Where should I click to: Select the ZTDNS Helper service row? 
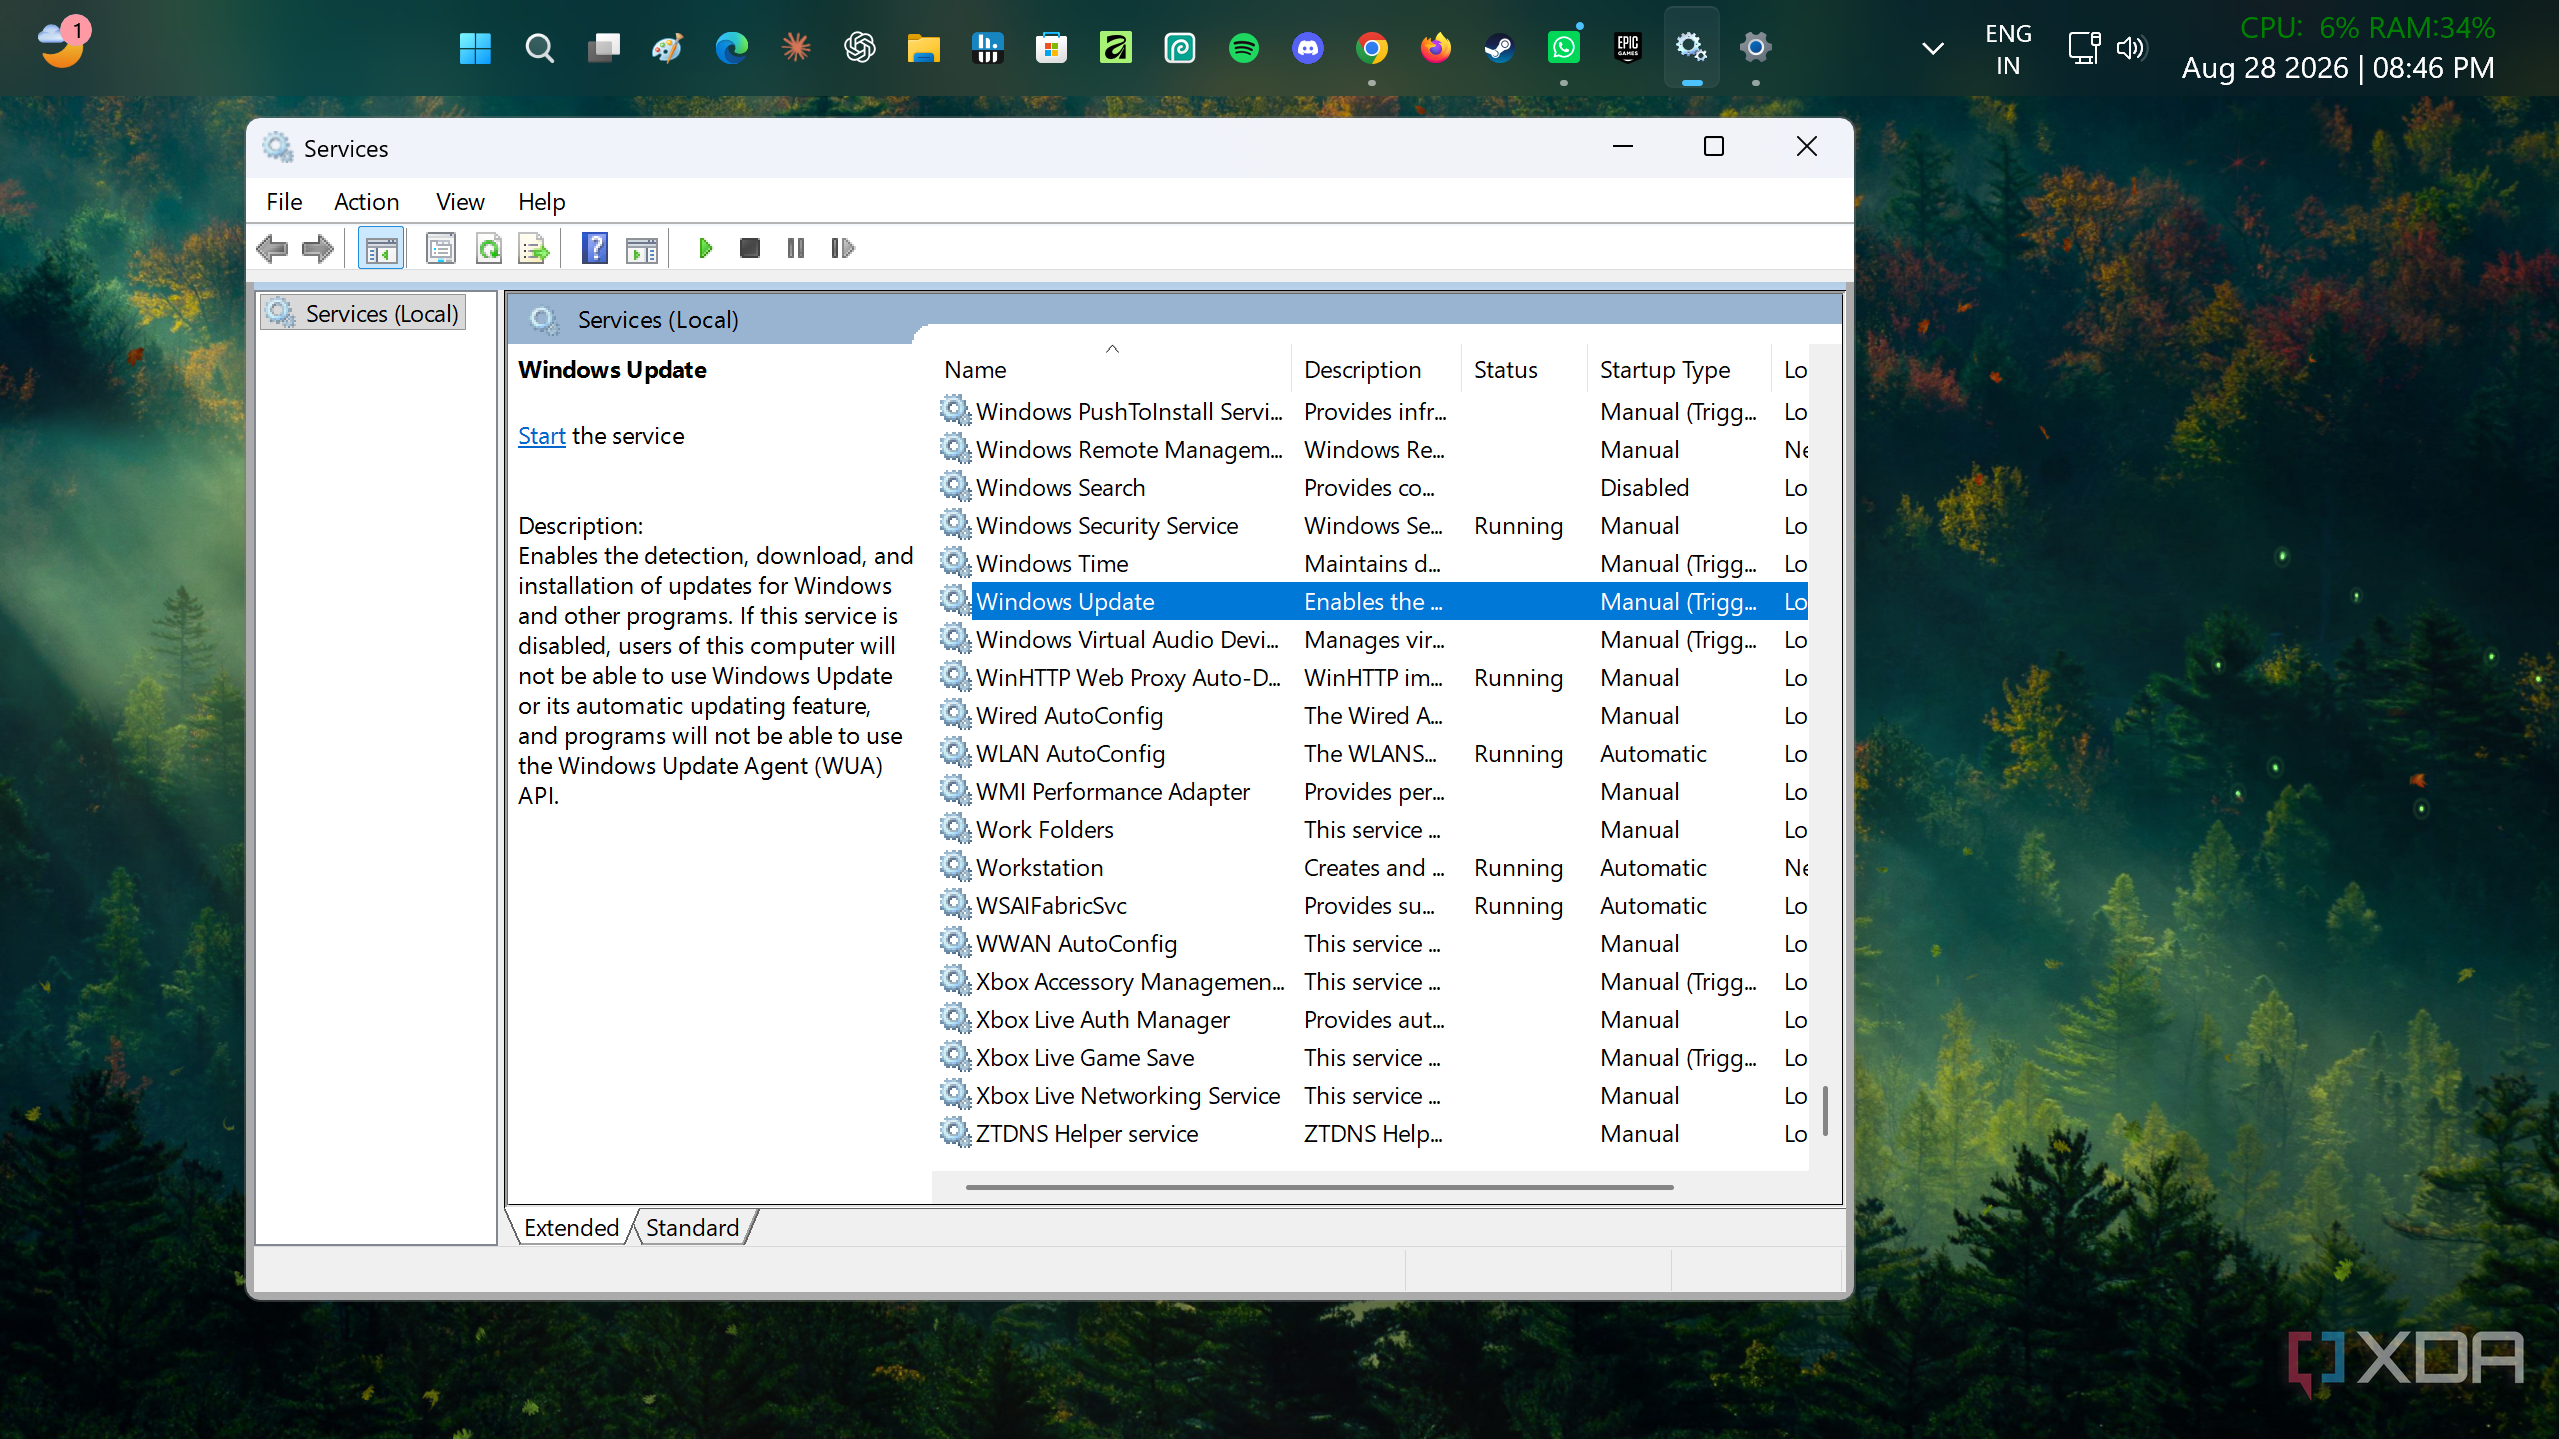(x=1373, y=1134)
